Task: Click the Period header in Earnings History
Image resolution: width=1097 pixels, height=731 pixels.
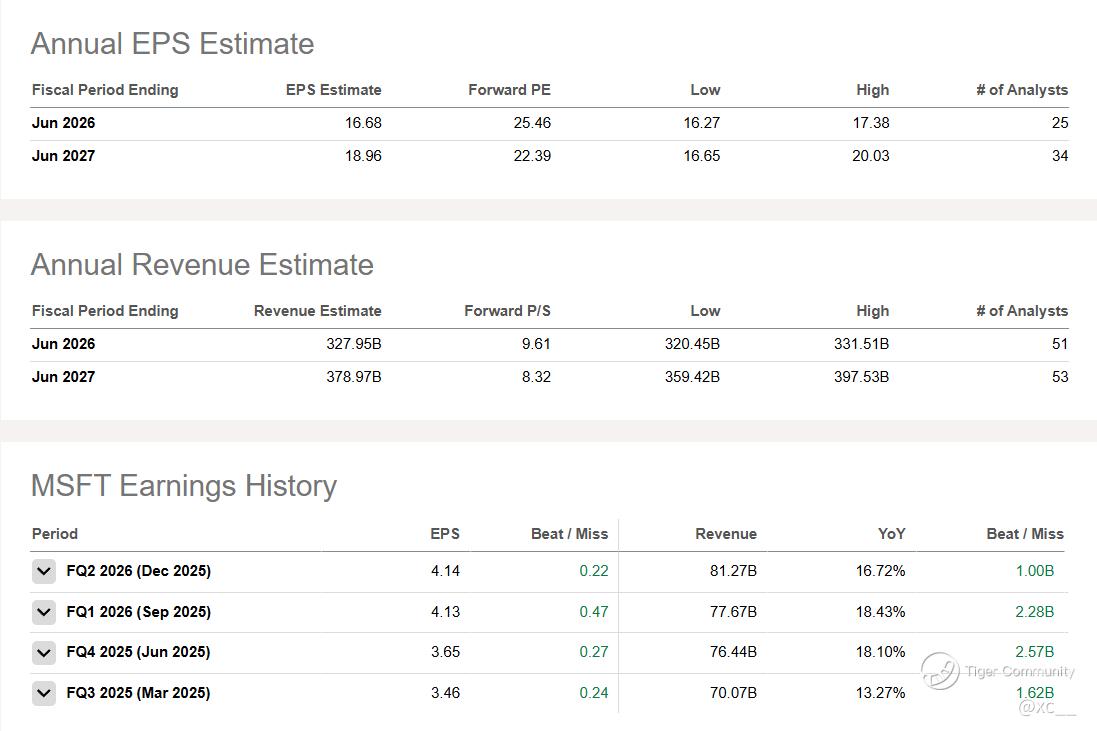Action: [55, 534]
